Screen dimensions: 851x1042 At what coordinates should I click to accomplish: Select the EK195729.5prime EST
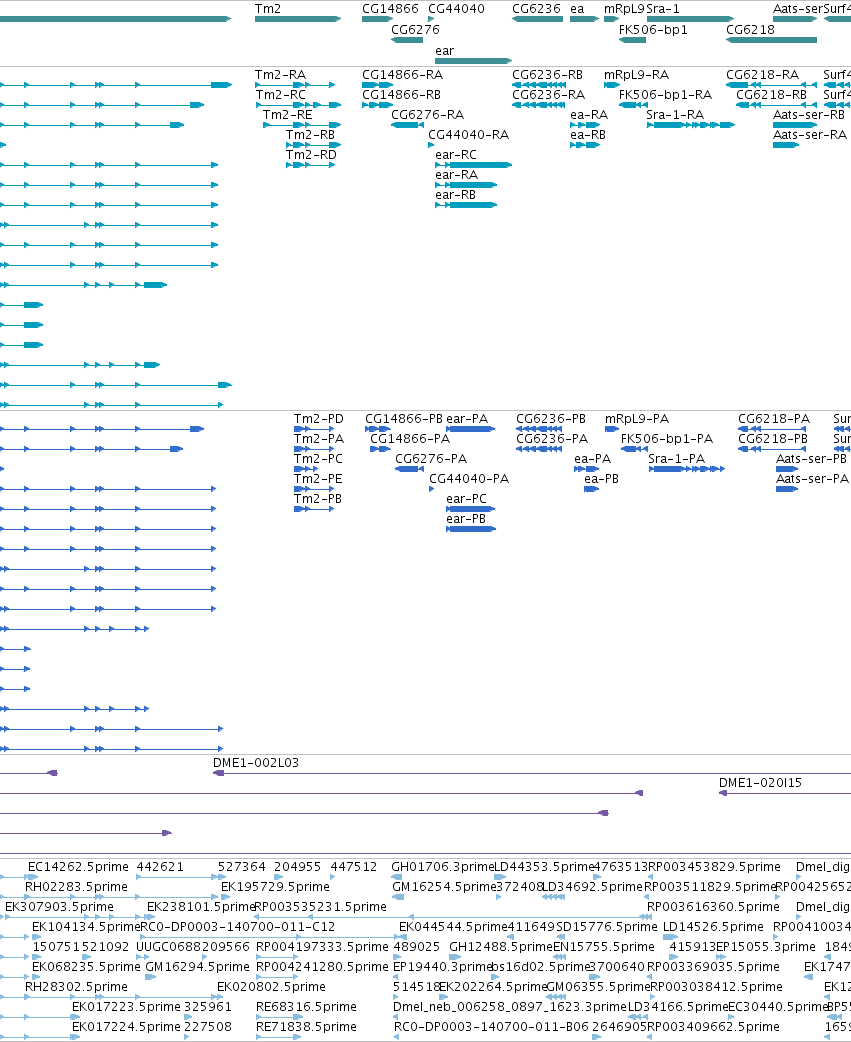[225, 898]
